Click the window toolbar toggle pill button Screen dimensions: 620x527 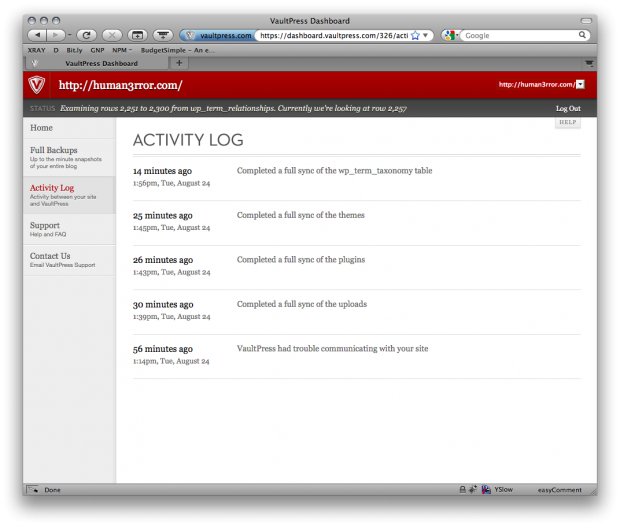pos(586,21)
